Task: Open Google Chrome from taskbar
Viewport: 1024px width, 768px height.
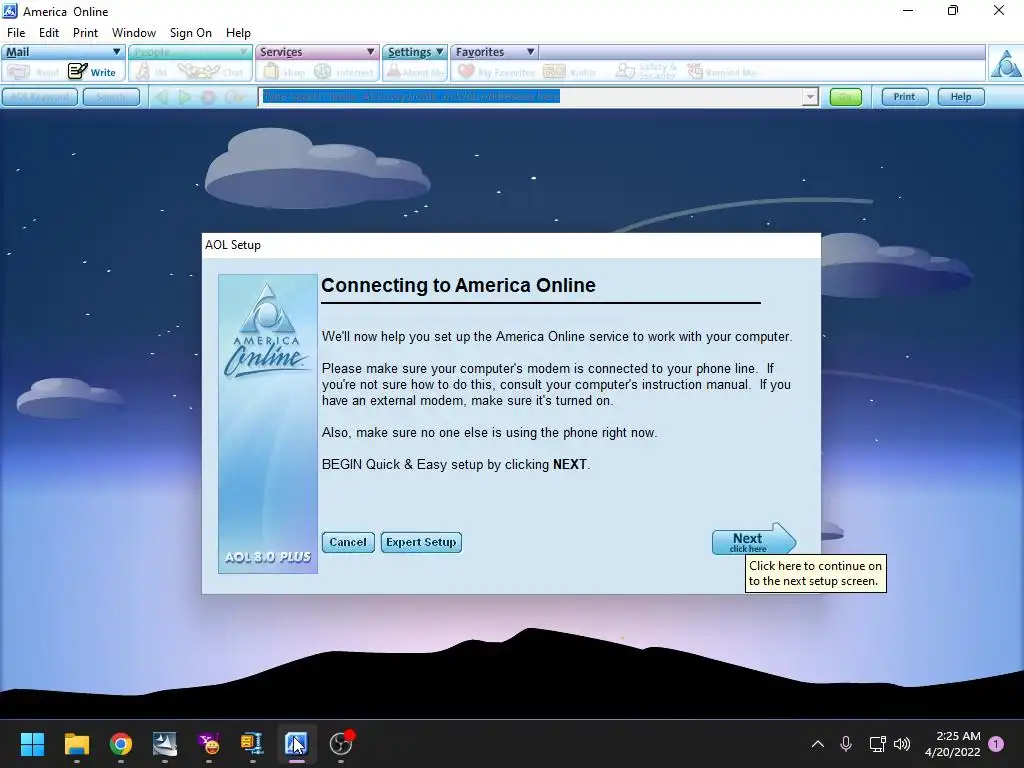Action: pos(121,744)
